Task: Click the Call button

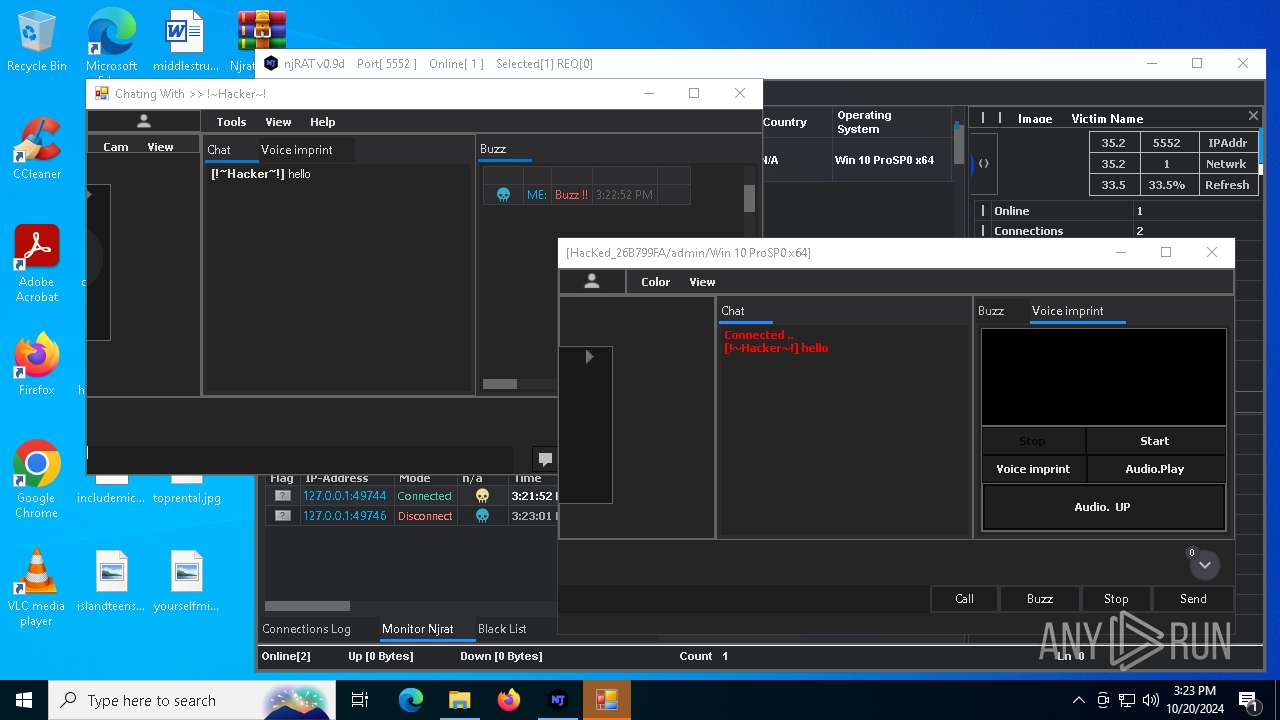Action: [x=964, y=599]
